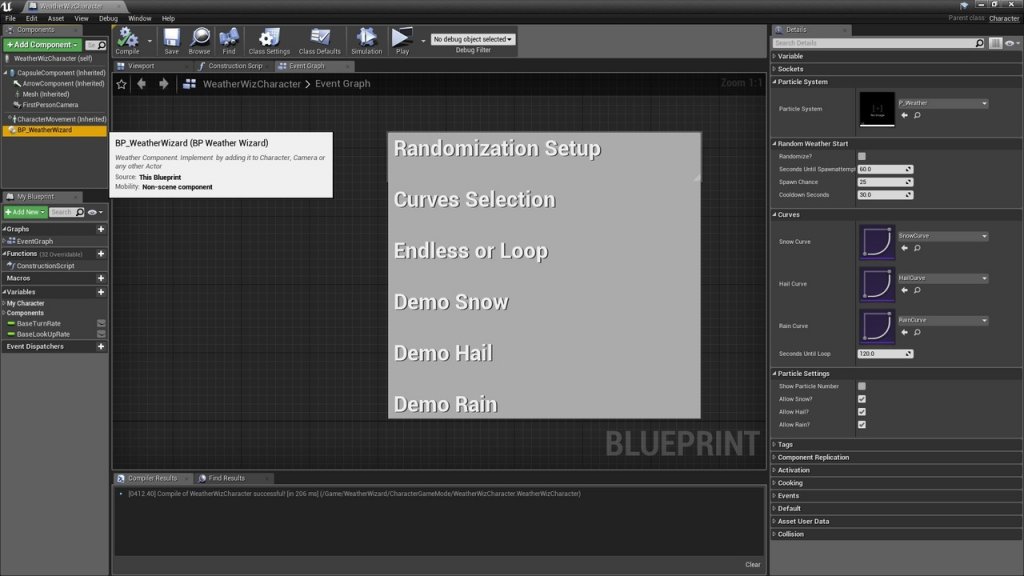Navigate back with the left arrow in graph
The width and height of the screenshot is (1024, 576).
142,84
